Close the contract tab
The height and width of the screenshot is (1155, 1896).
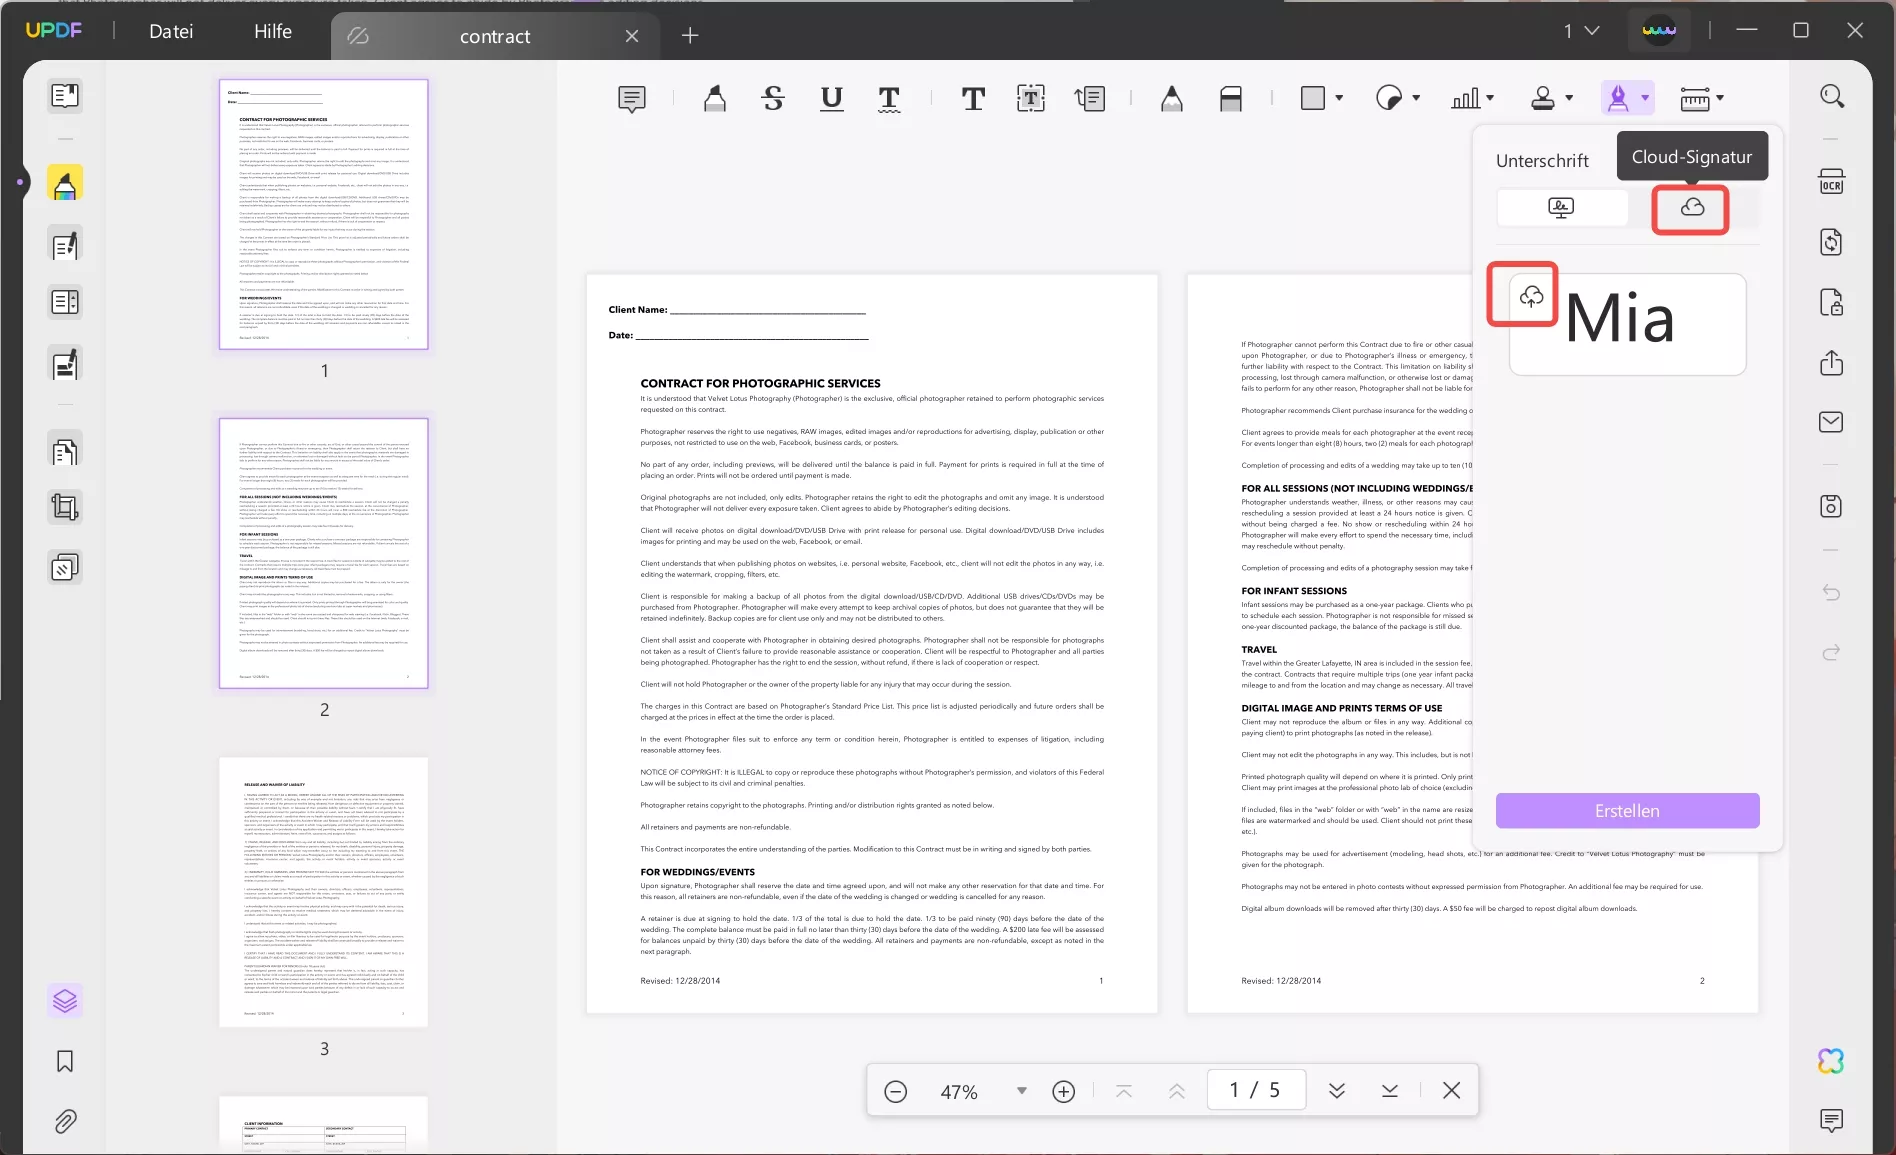(632, 36)
